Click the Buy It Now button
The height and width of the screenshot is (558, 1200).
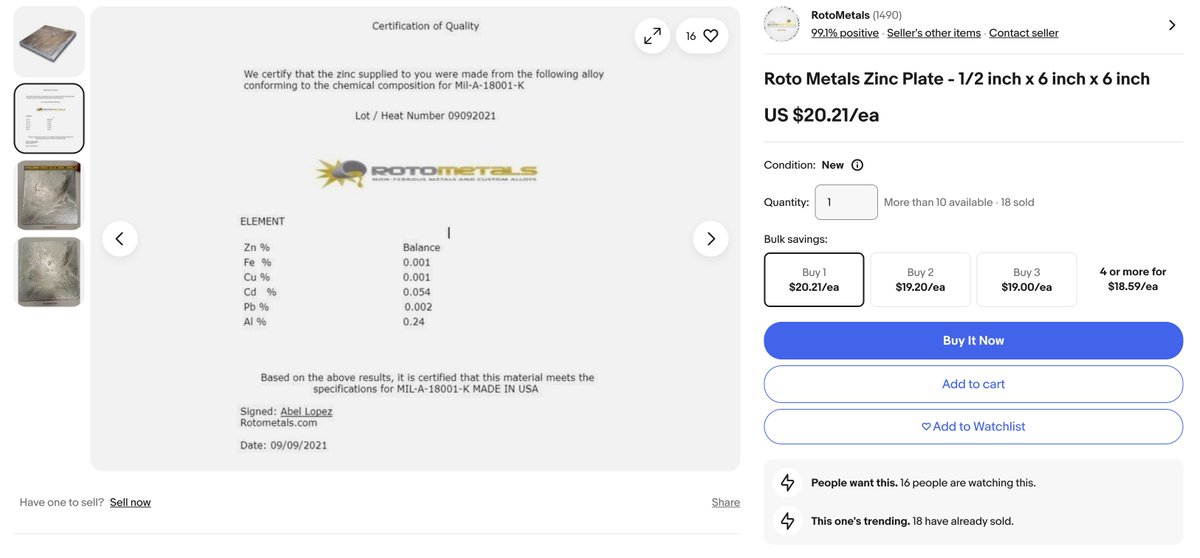(x=973, y=341)
